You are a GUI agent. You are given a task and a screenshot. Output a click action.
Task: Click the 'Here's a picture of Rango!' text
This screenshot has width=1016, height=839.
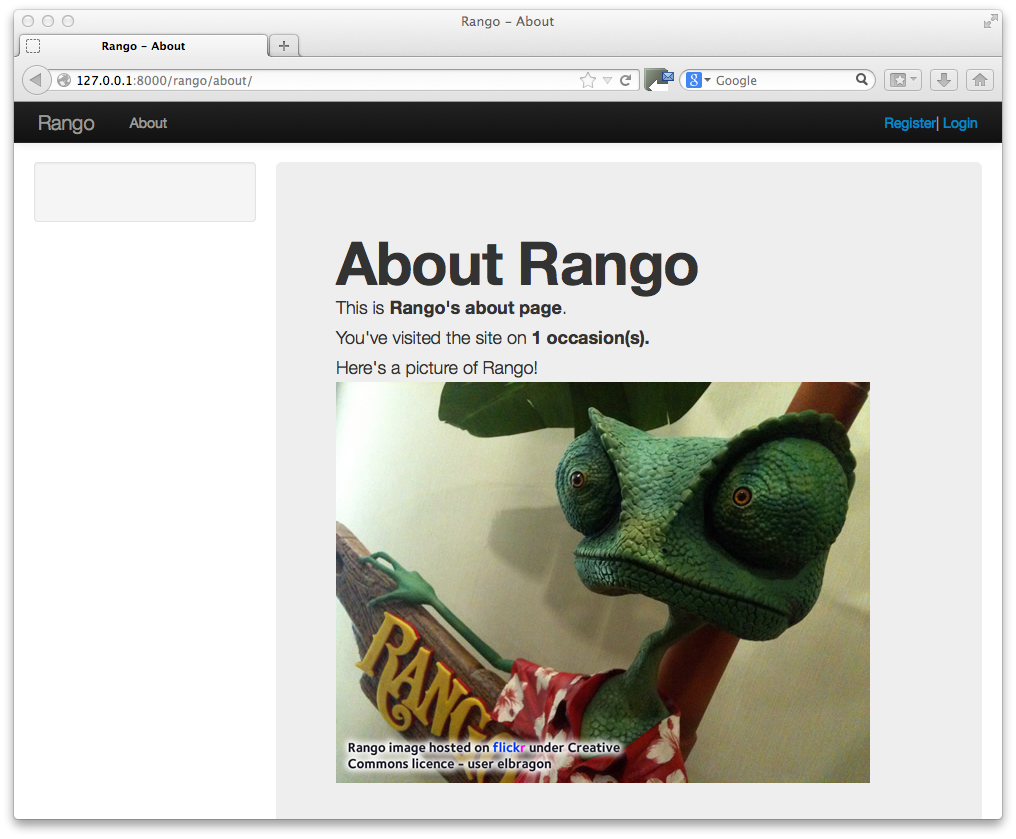(x=437, y=368)
